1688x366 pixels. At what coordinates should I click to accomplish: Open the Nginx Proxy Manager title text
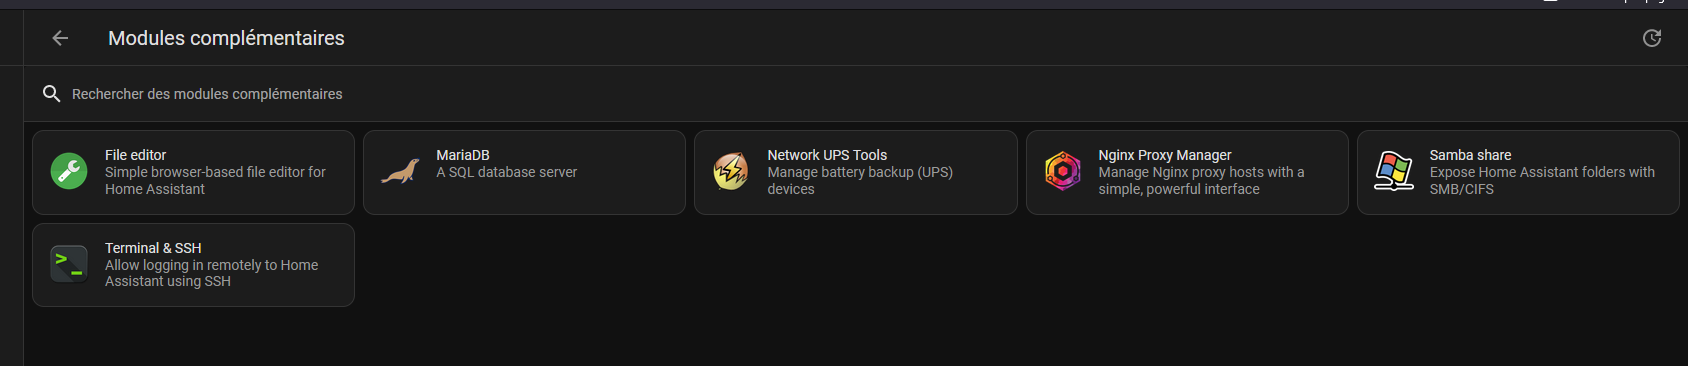1165,155
